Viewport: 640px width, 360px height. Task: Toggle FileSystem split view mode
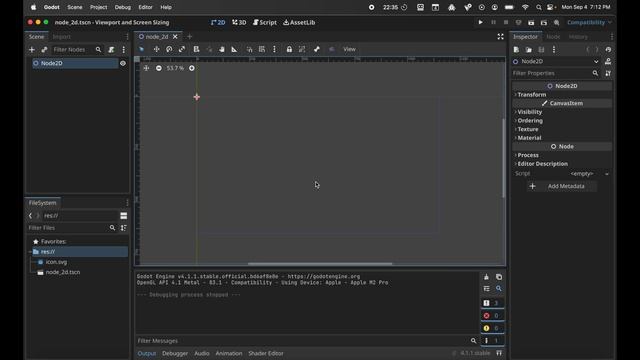coord(124,216)
